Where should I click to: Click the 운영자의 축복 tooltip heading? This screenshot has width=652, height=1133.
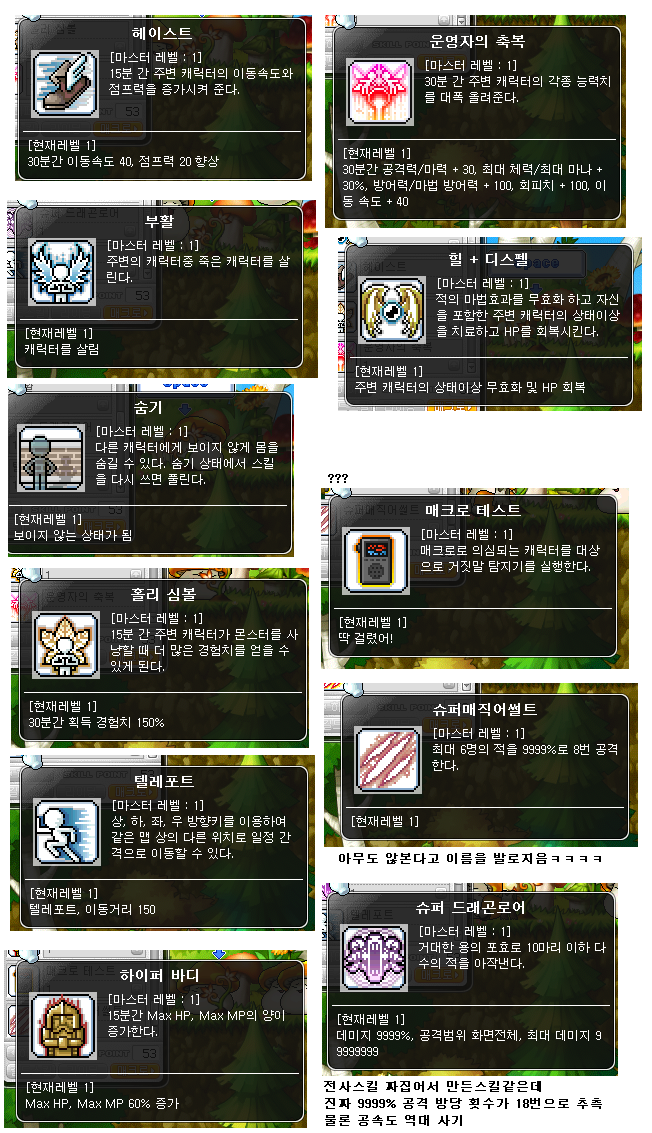477,40
